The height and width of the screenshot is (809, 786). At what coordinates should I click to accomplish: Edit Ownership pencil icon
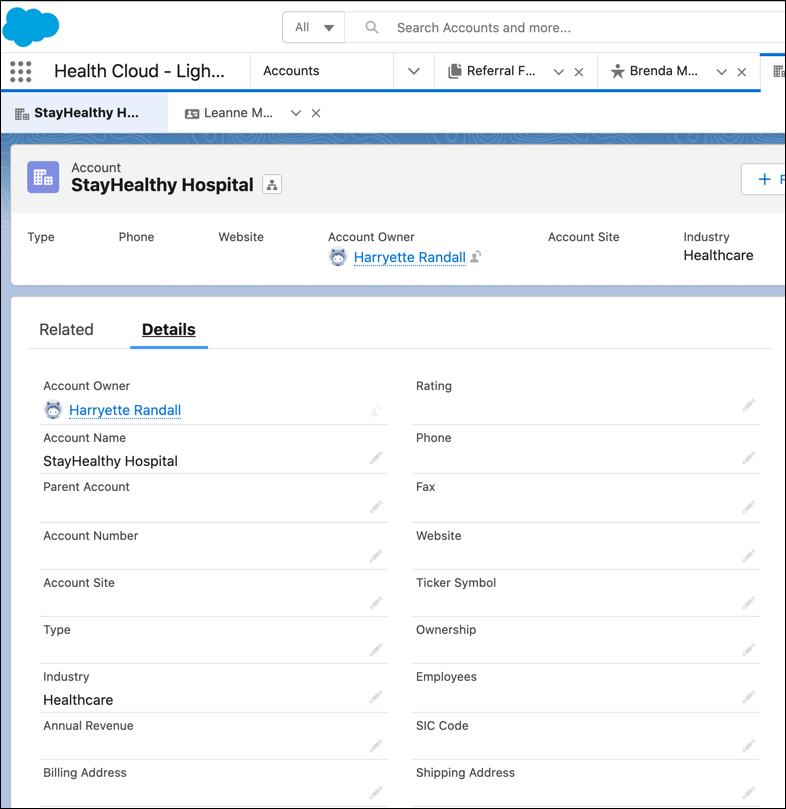(x=749, y=650)
